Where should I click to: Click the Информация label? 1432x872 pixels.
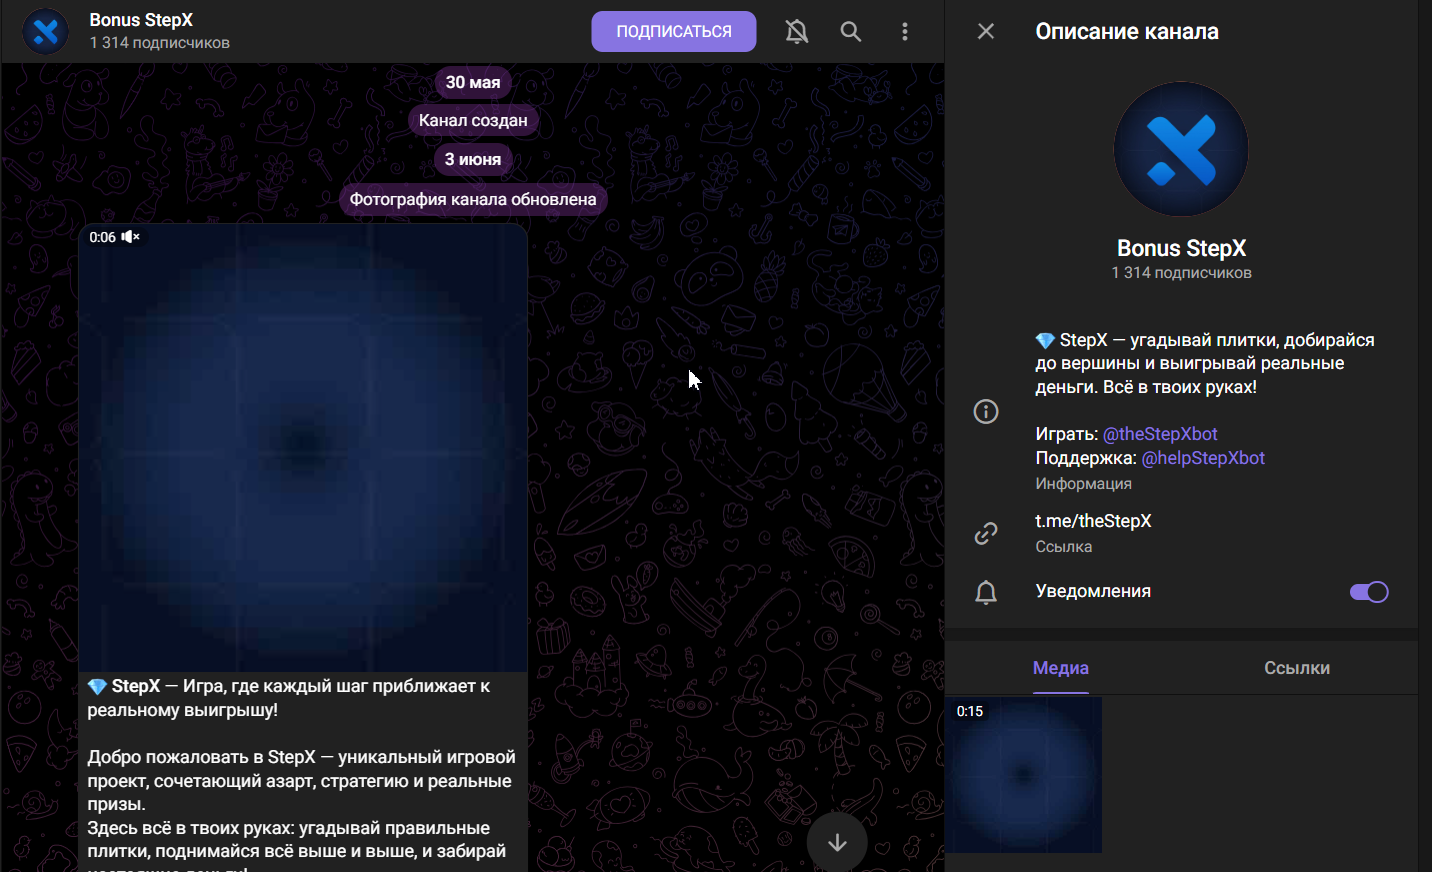1084,484
